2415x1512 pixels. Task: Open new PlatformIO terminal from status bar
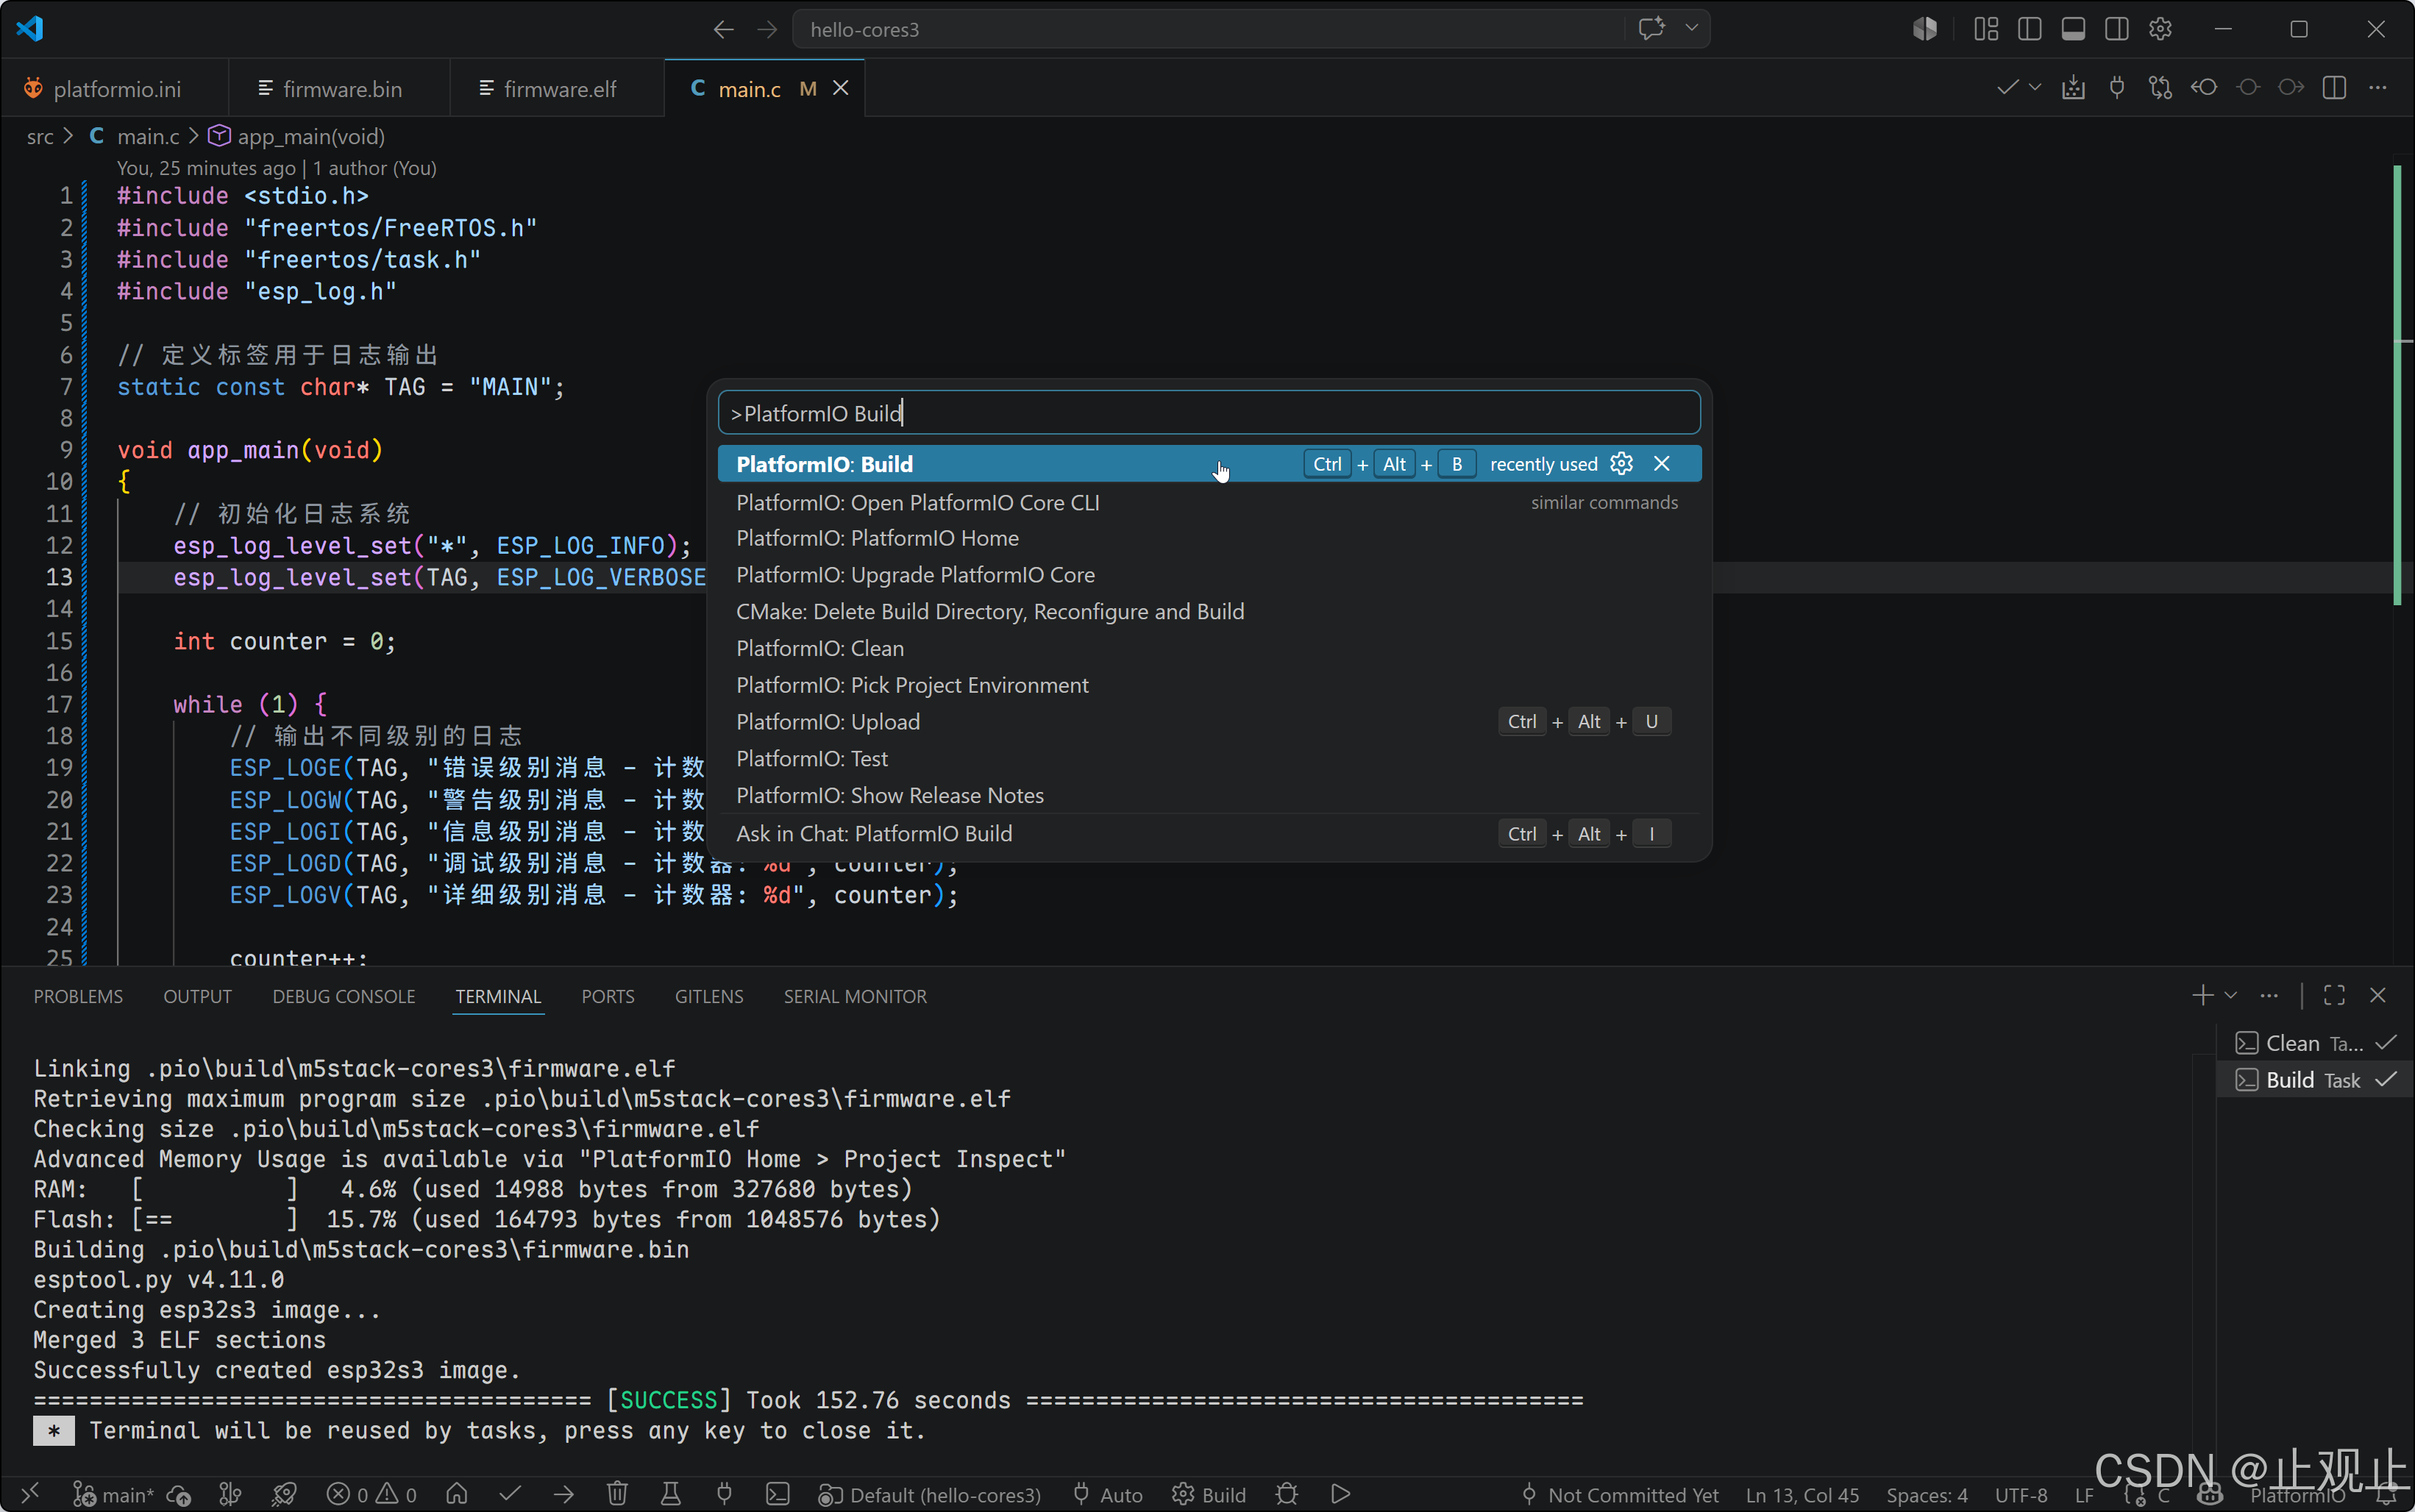coord(778,1494)
